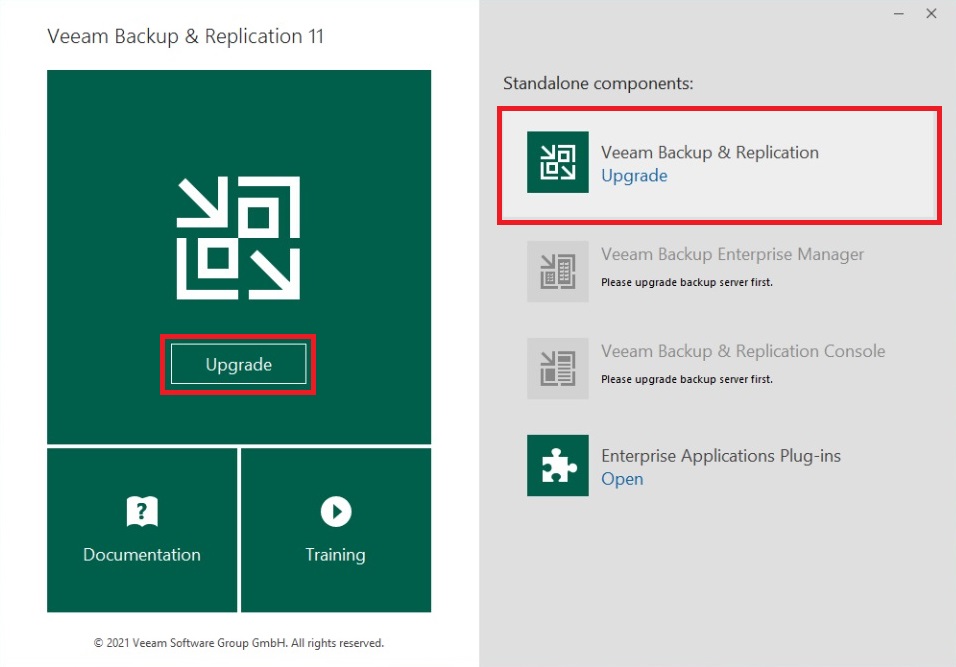Image resolution: width=956 pixels, height=667 pixels.
Task: Minimize the installer window
Action: tap(899, 13)
